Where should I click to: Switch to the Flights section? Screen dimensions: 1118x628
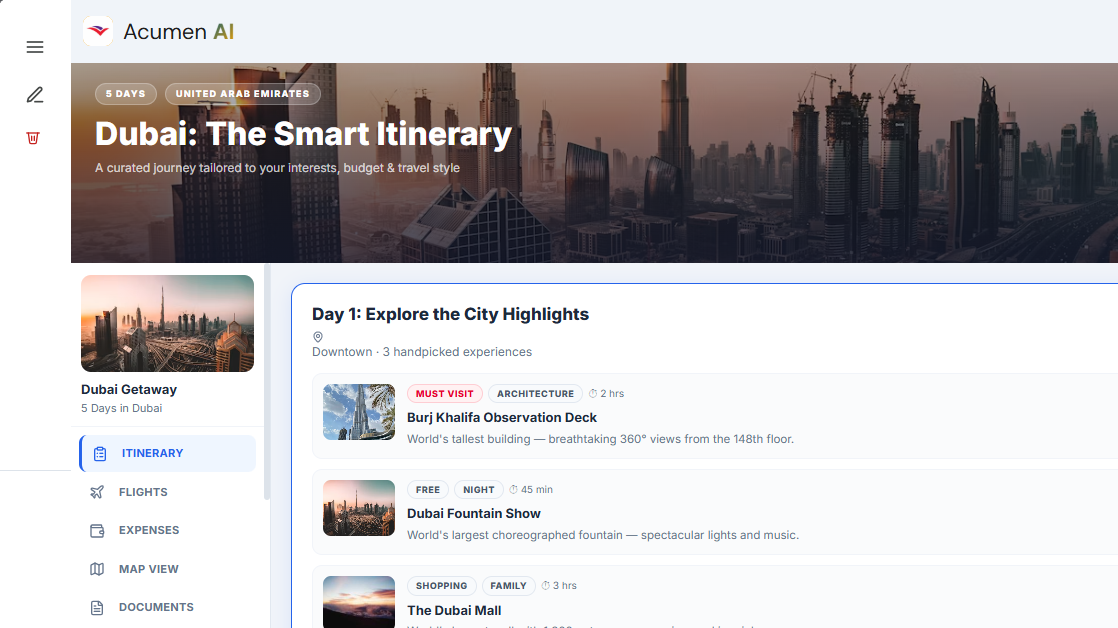(168, 492)
